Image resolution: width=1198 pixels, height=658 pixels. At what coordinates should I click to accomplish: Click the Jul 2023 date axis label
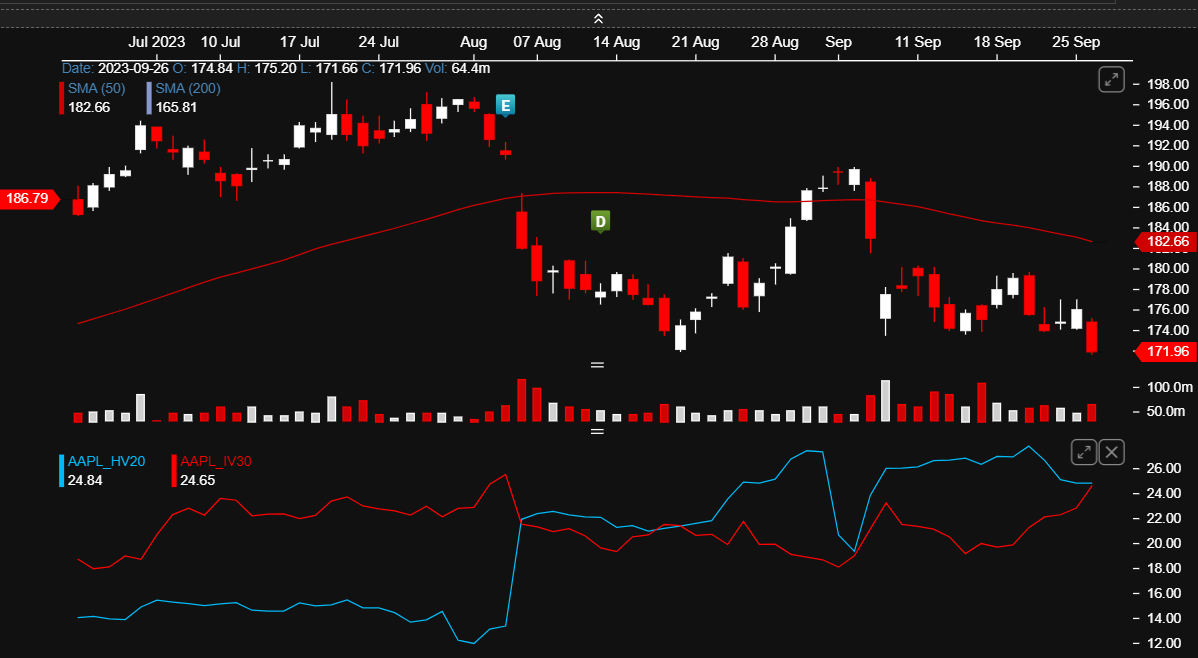click(157, 42)
